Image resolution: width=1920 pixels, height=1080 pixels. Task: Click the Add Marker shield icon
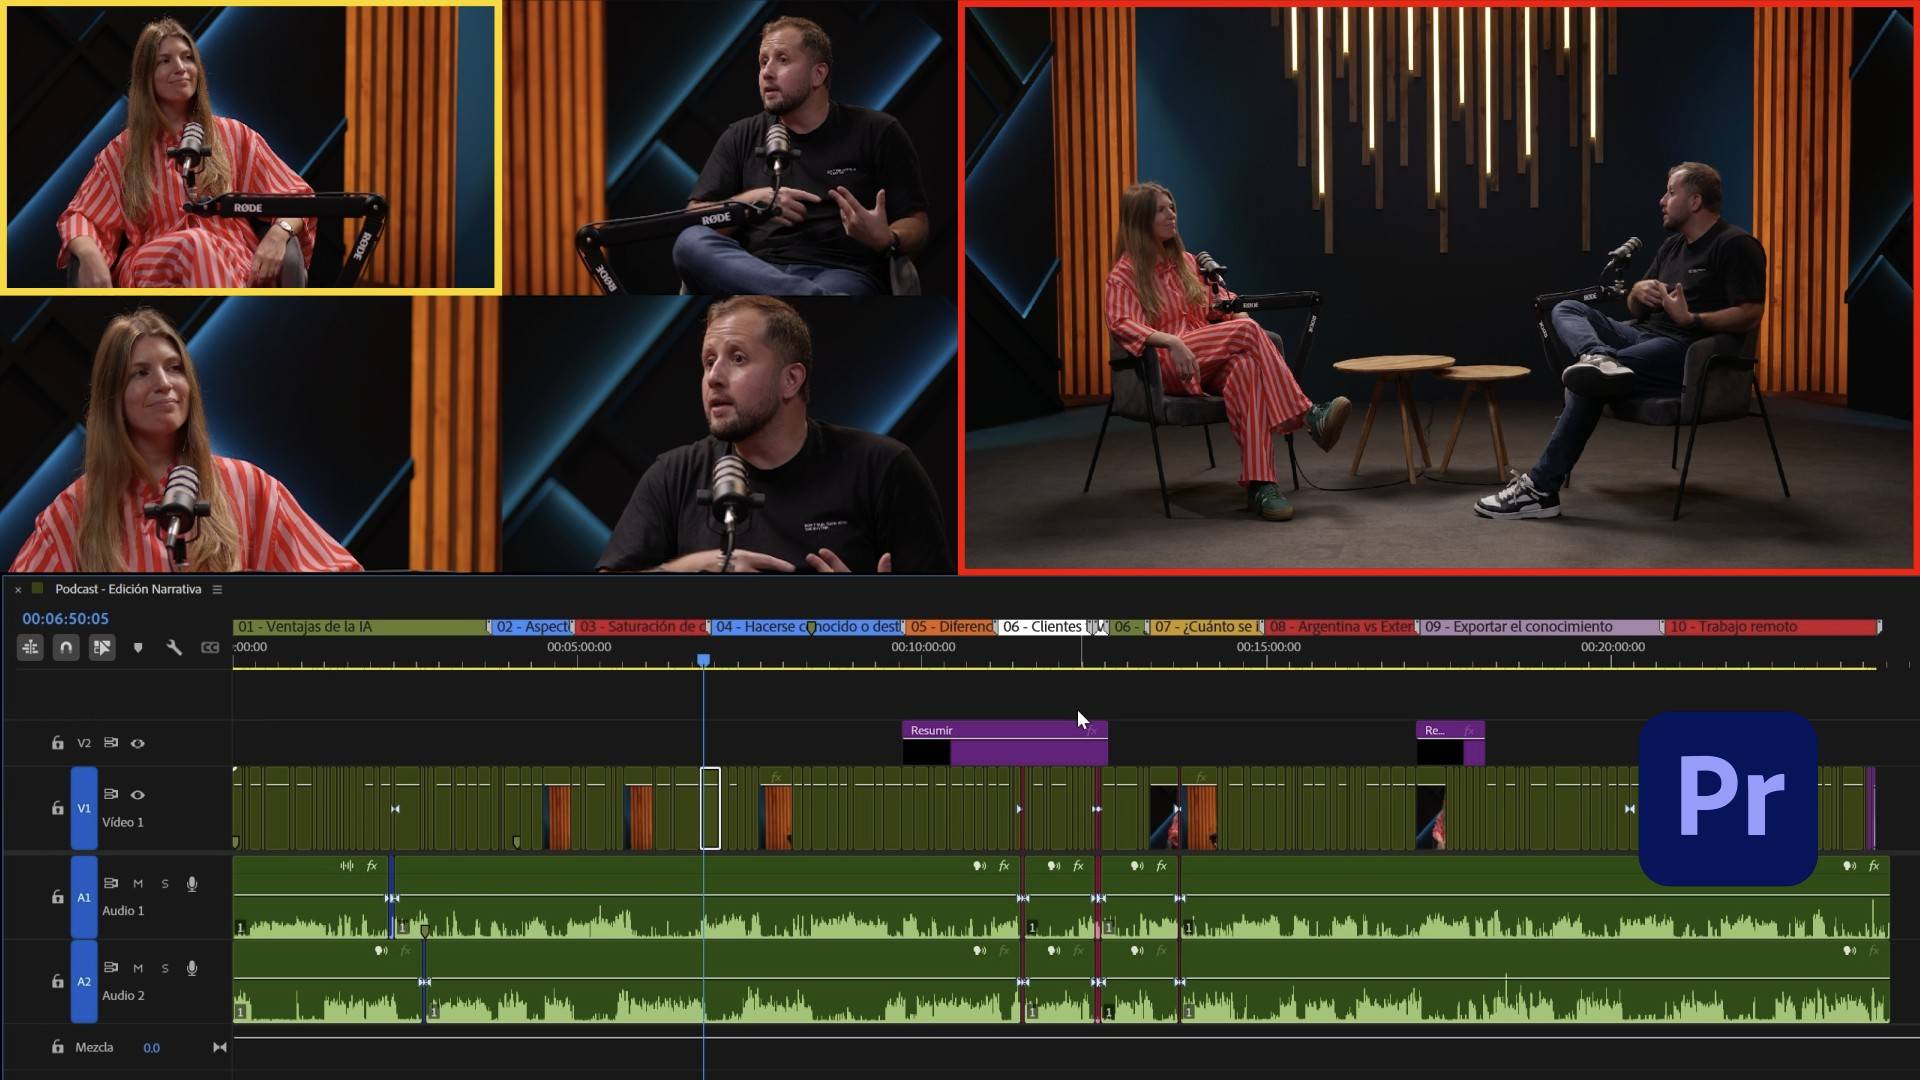(138, 648)
